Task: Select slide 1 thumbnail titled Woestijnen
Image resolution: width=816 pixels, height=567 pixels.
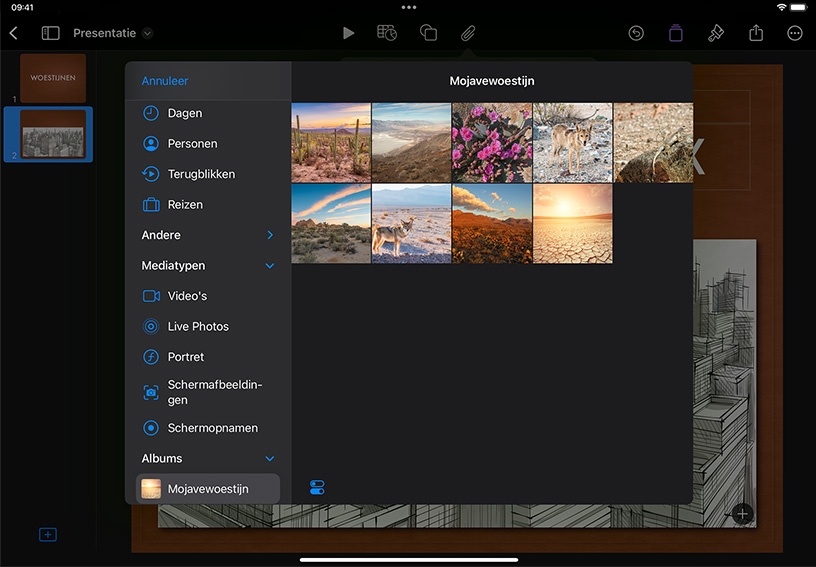Action: point(53,78)
